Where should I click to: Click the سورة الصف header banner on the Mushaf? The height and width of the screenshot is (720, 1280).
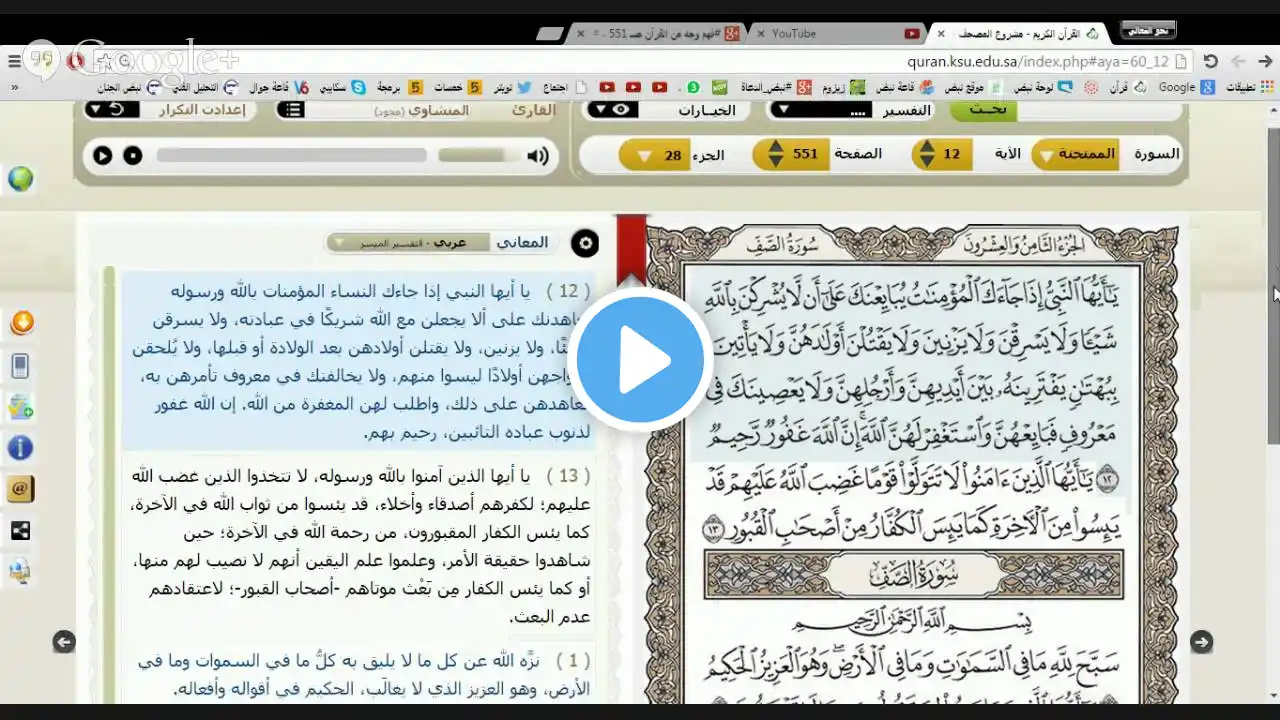[913, 575]
